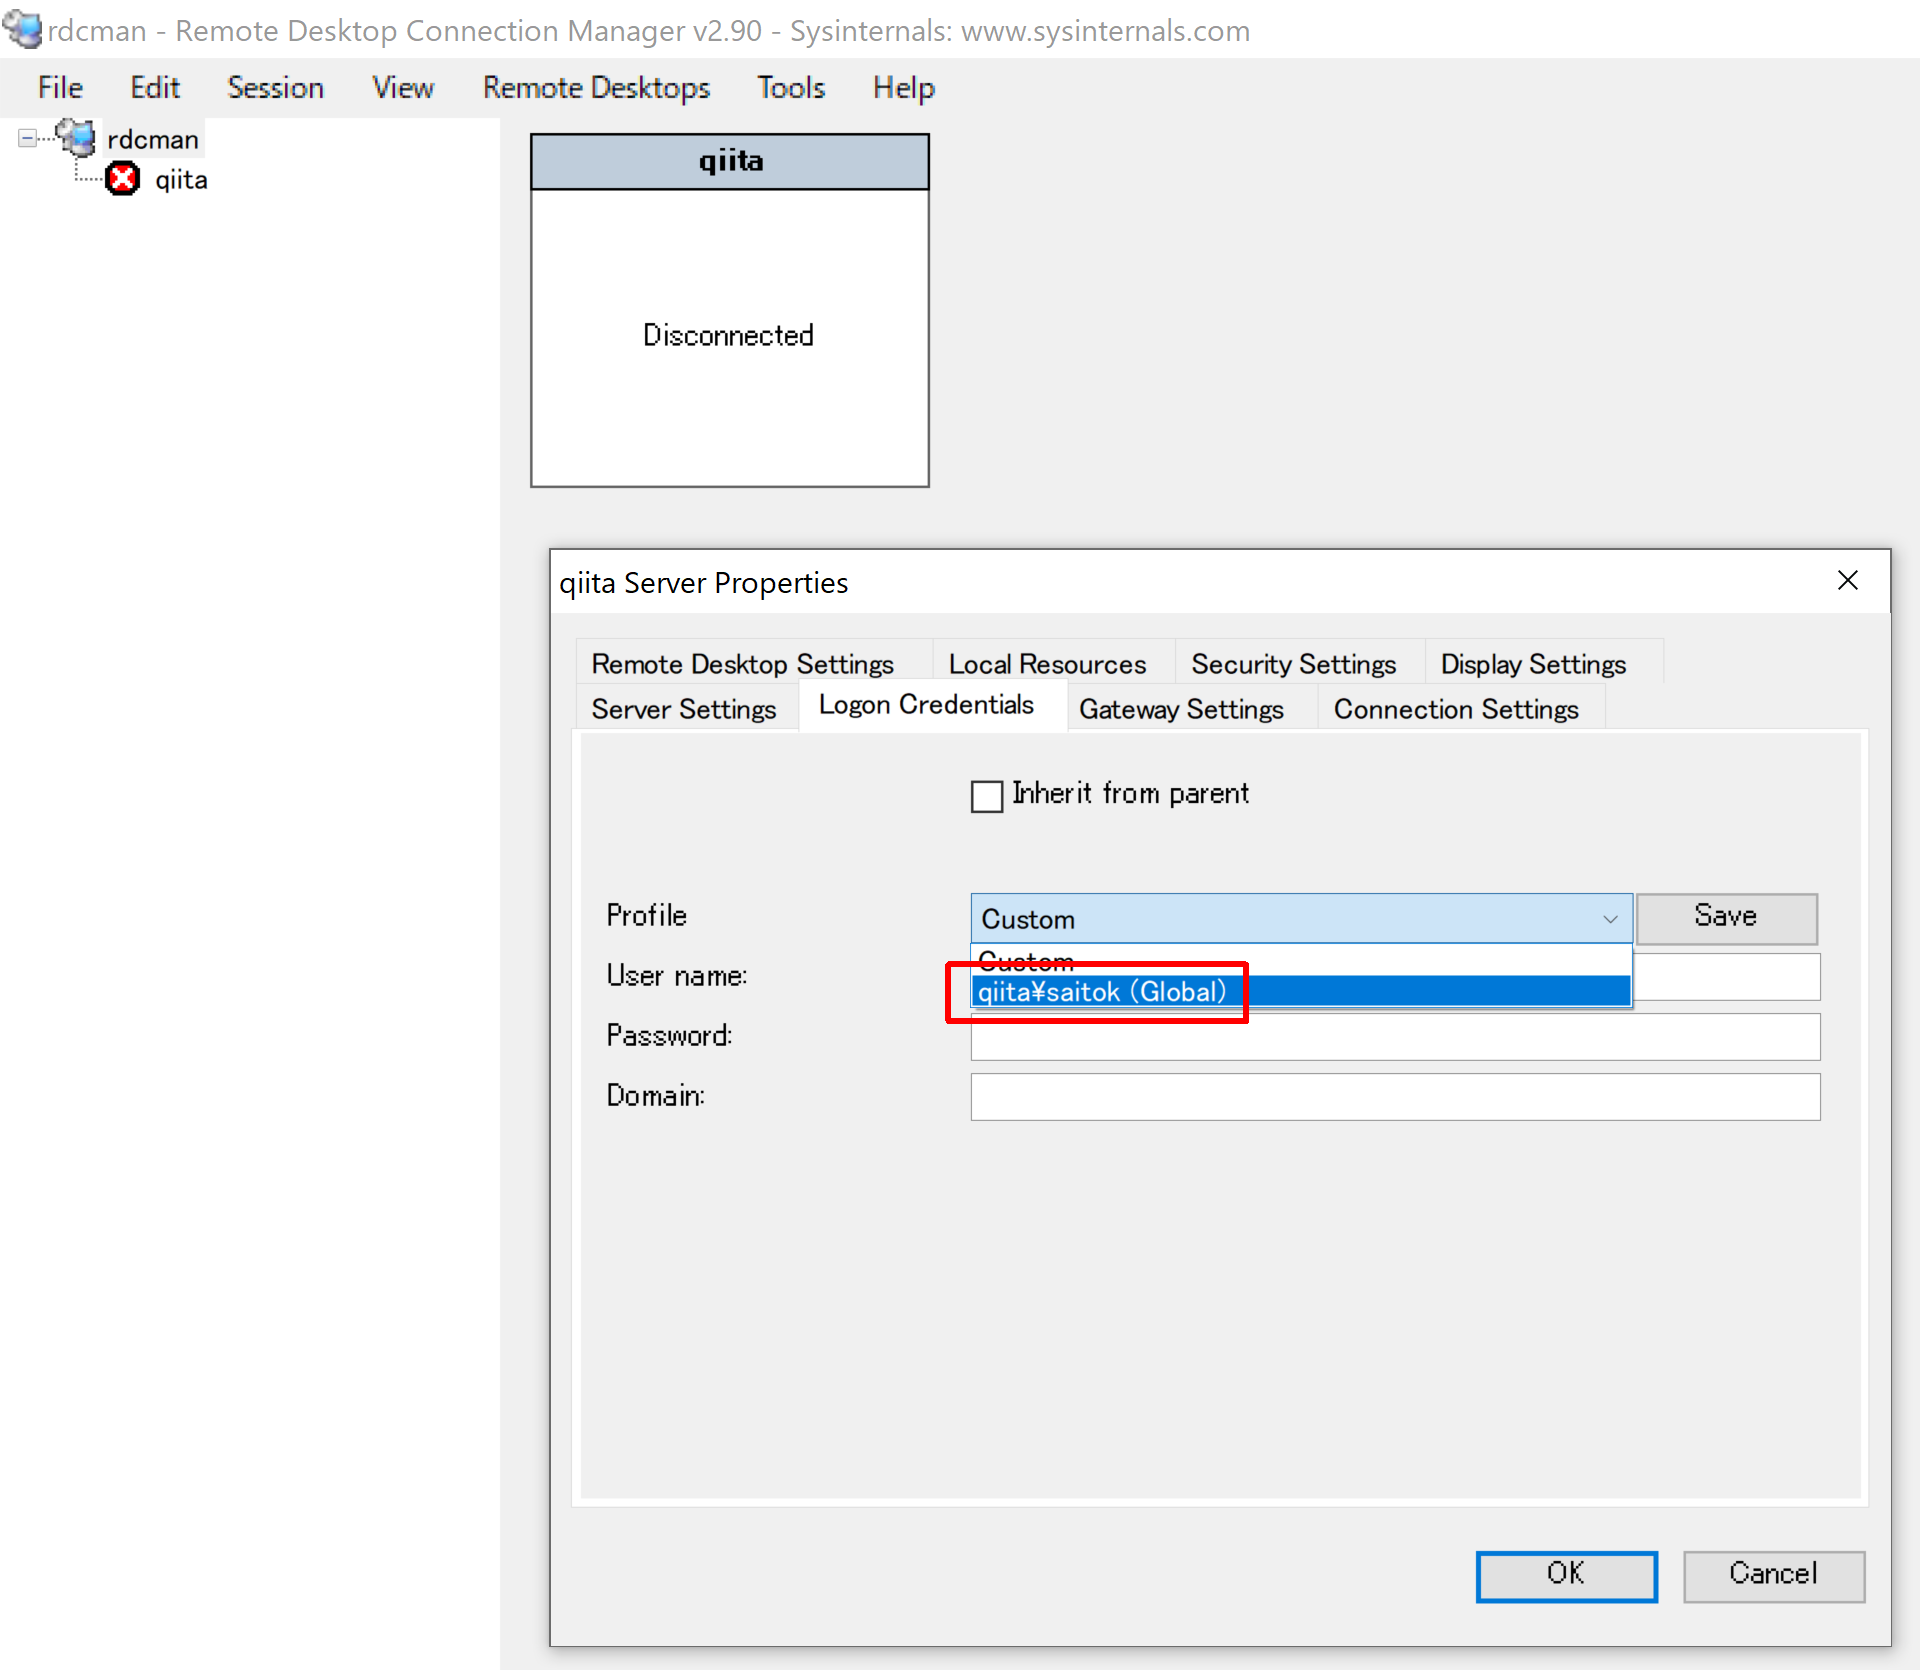Image resolution: width=1920 pixels, height=1670 pixels.
Task: Switch to the Gateway Settings tab
Action: (1181, 709)
